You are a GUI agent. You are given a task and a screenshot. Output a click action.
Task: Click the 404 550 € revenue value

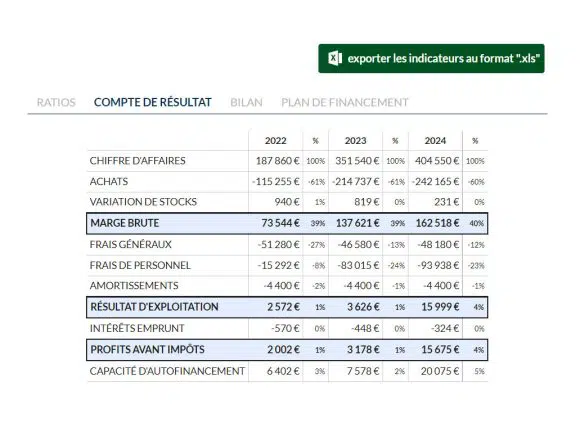(x=437, y=161)
